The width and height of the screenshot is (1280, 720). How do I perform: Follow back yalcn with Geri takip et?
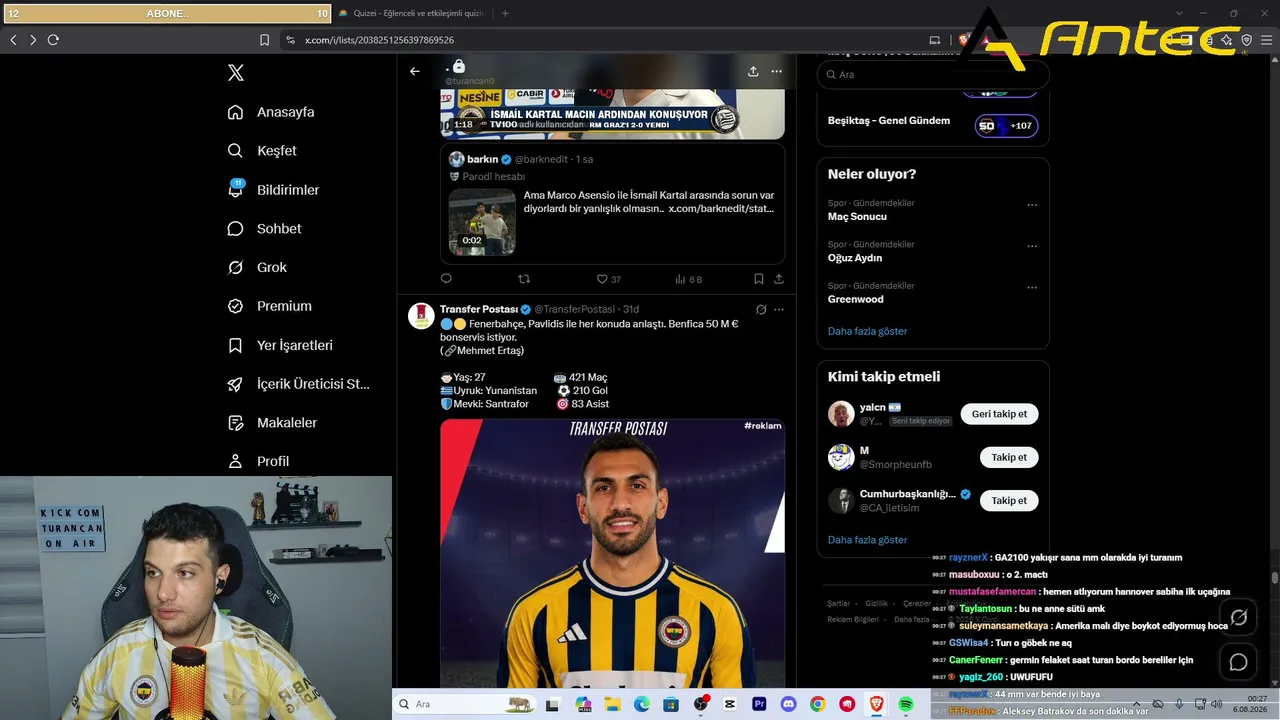click(999, 414)
